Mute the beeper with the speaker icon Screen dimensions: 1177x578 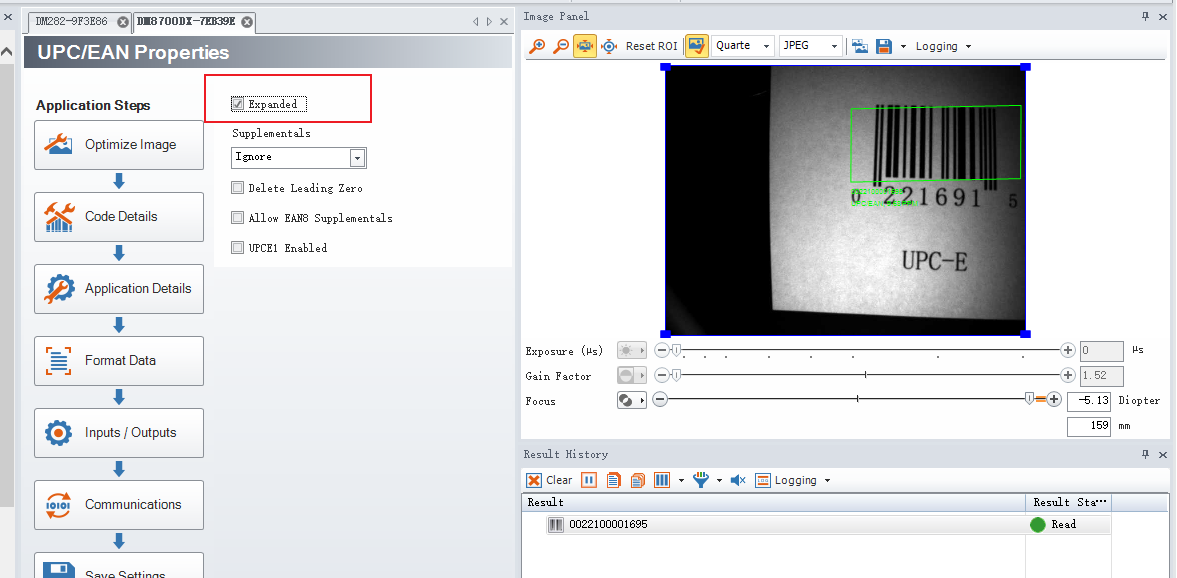tap(738, 480)
